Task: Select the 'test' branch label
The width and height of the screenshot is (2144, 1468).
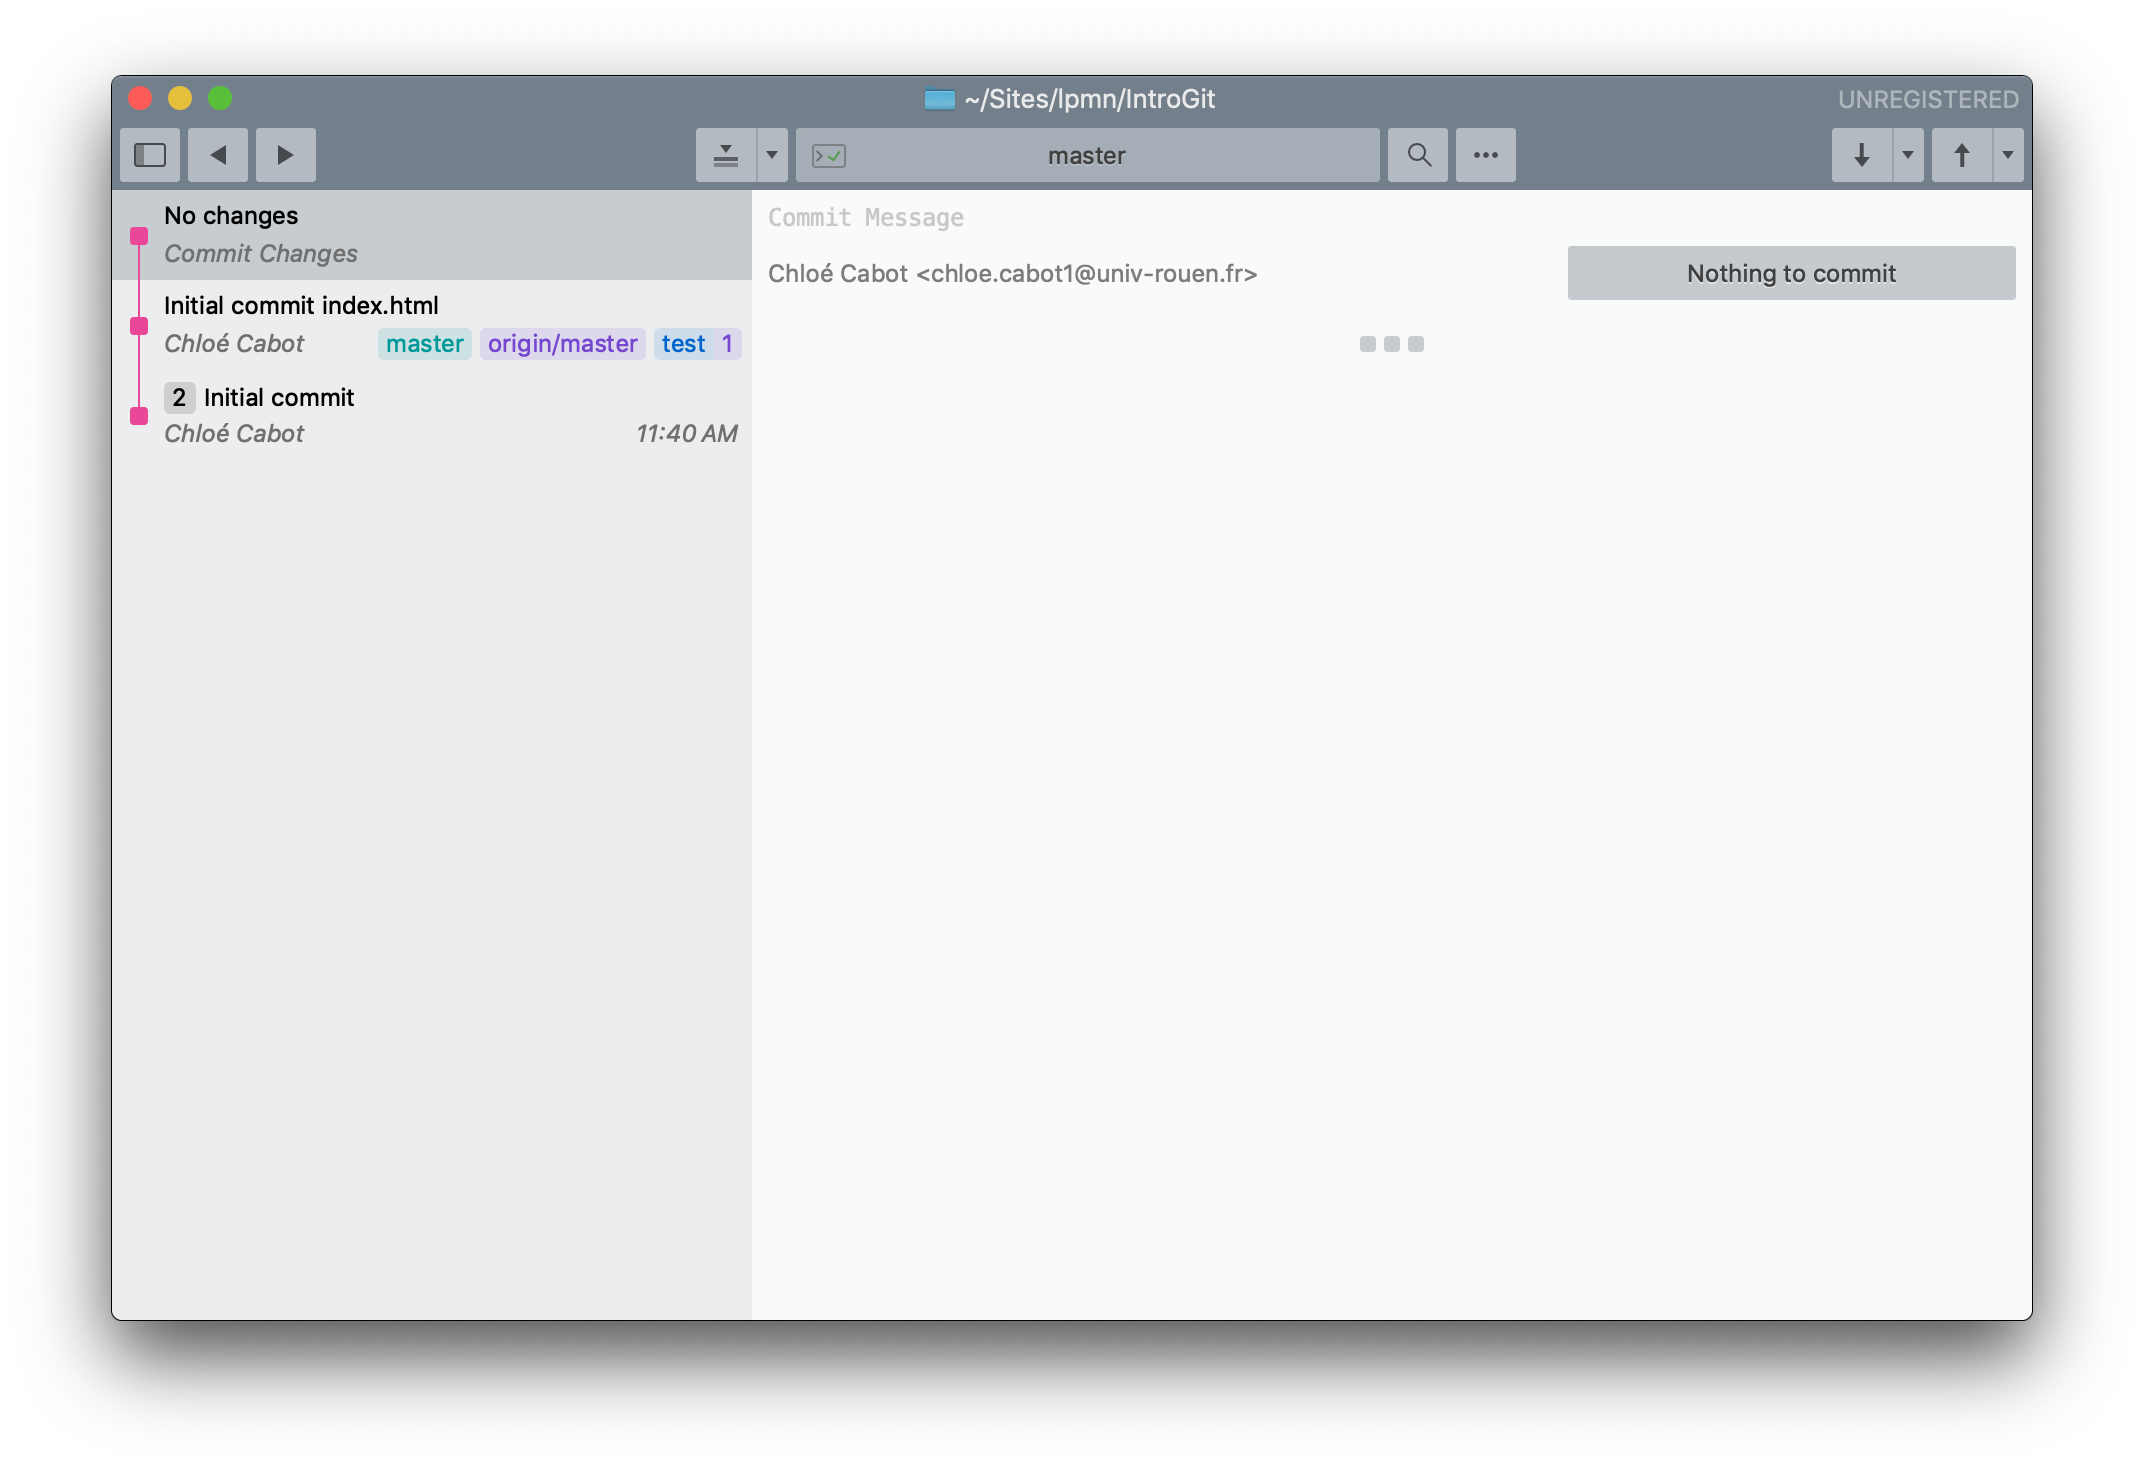Action: [x=681, y=342]
